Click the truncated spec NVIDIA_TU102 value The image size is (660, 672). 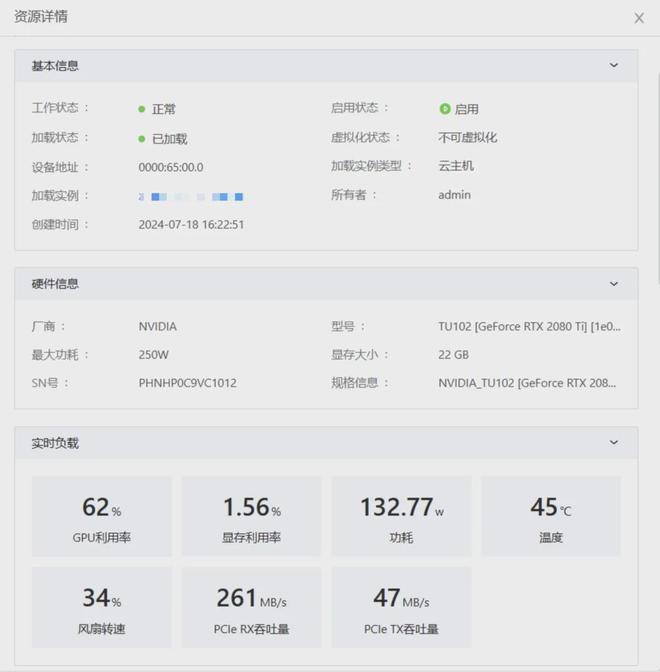coord(527,383)
